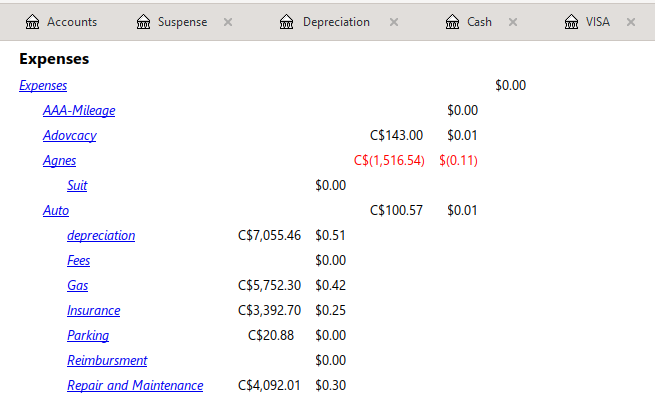Image resolution: width=655 pixels, height=399 pixels.
Task: Click the $0.01 value in Auto row
Action: 462,211
